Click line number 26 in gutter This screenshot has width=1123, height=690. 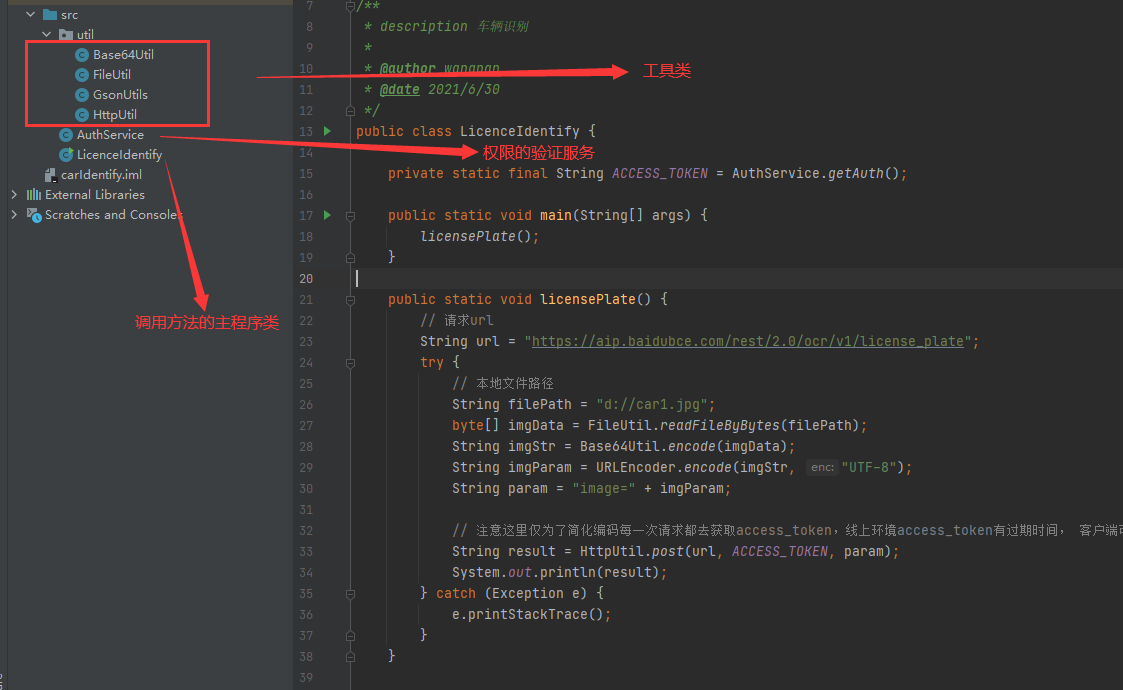coord(307,405)
